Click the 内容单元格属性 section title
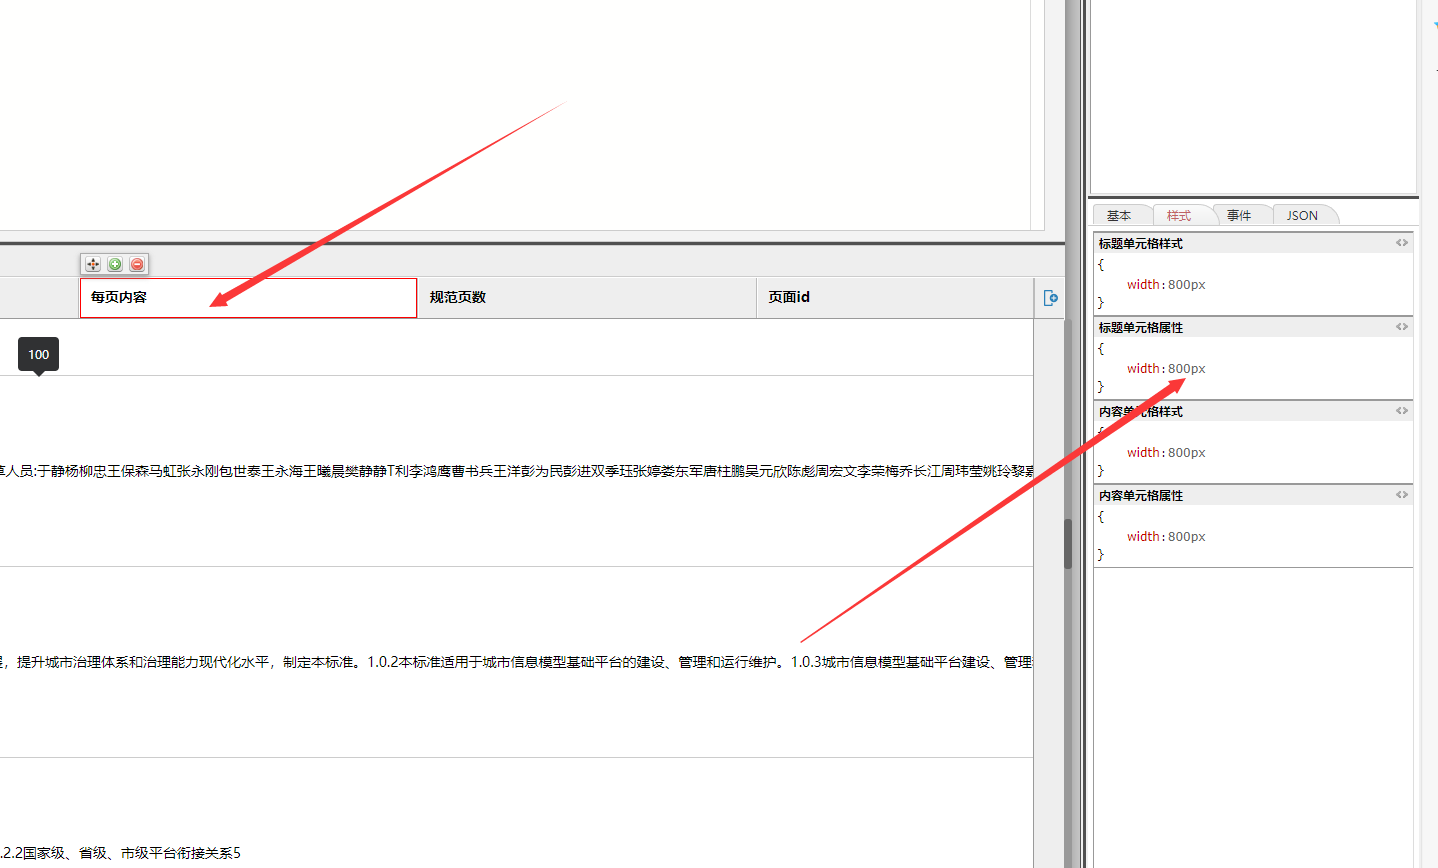The height and width of the screenshot is (868, 1438). (1141, 495)
